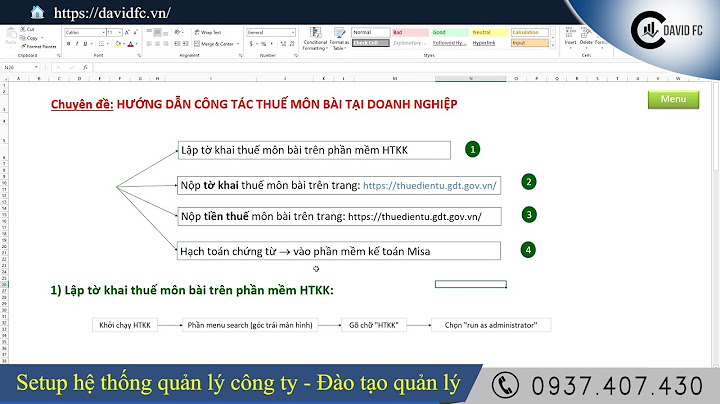
Task: Click 'Chọn "run as administrator"' box
Action: 491,325
